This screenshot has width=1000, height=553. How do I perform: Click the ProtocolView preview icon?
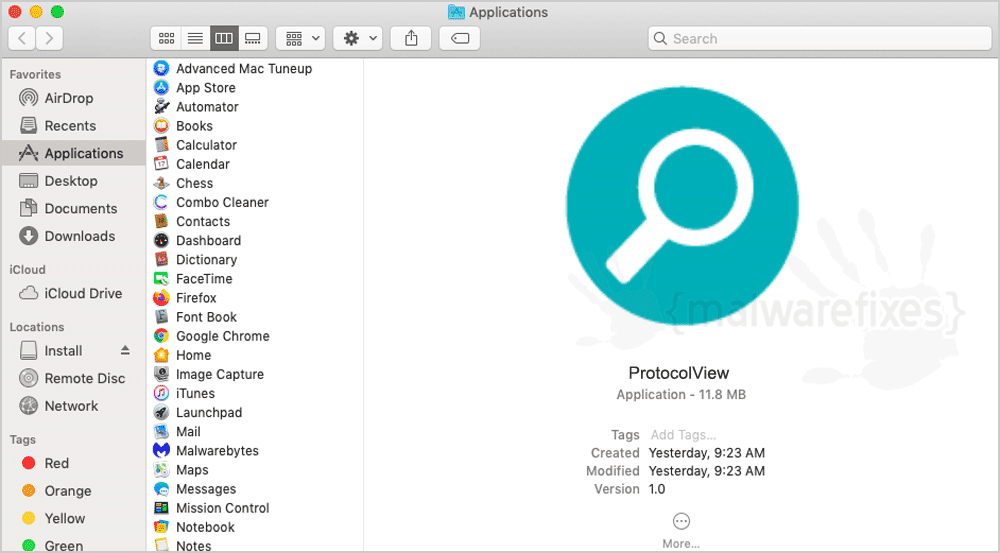(682, 206)
